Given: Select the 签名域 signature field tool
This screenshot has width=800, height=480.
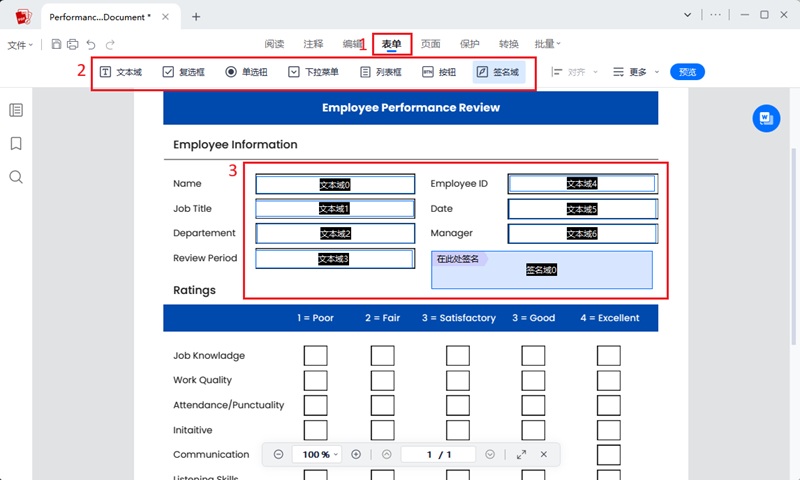Looking at the screenshot, I should [x=498, y=72].
